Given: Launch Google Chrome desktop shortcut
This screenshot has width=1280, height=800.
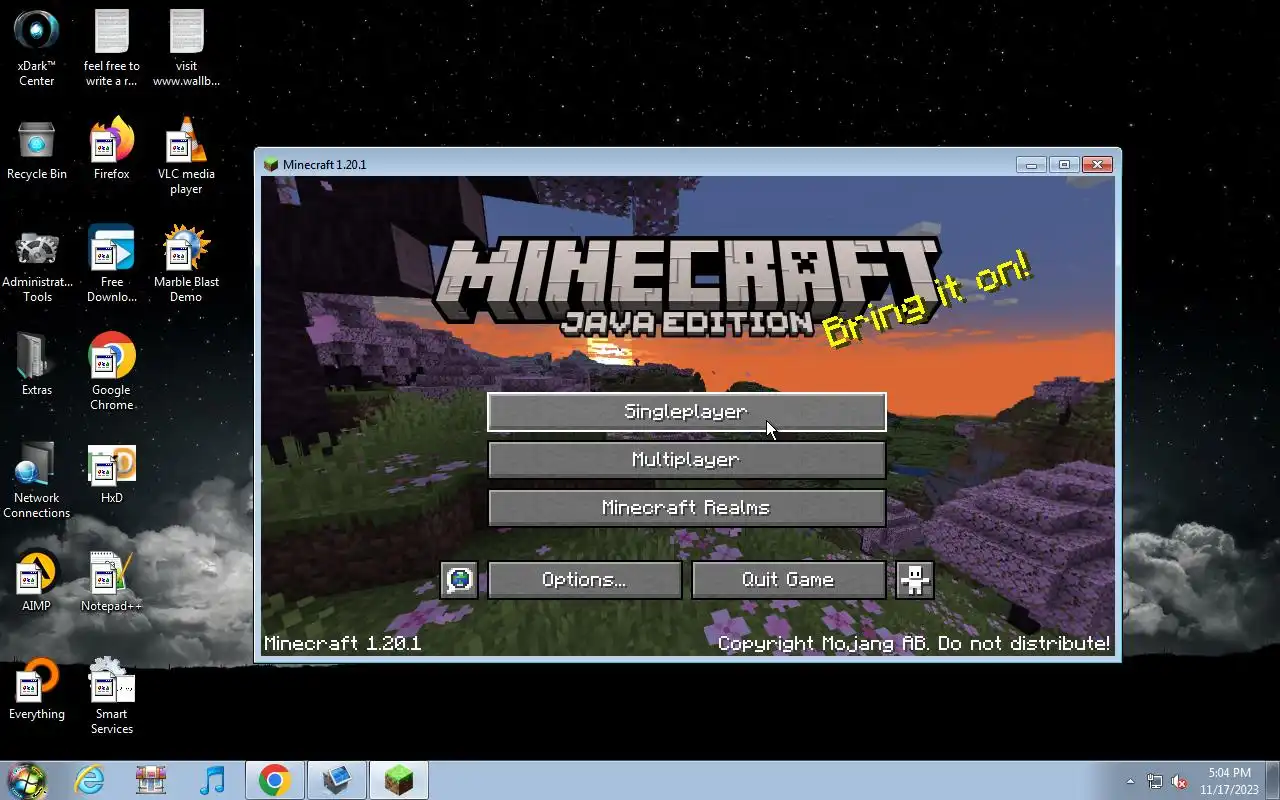Looking at the screenshot, I should point(112,372).
